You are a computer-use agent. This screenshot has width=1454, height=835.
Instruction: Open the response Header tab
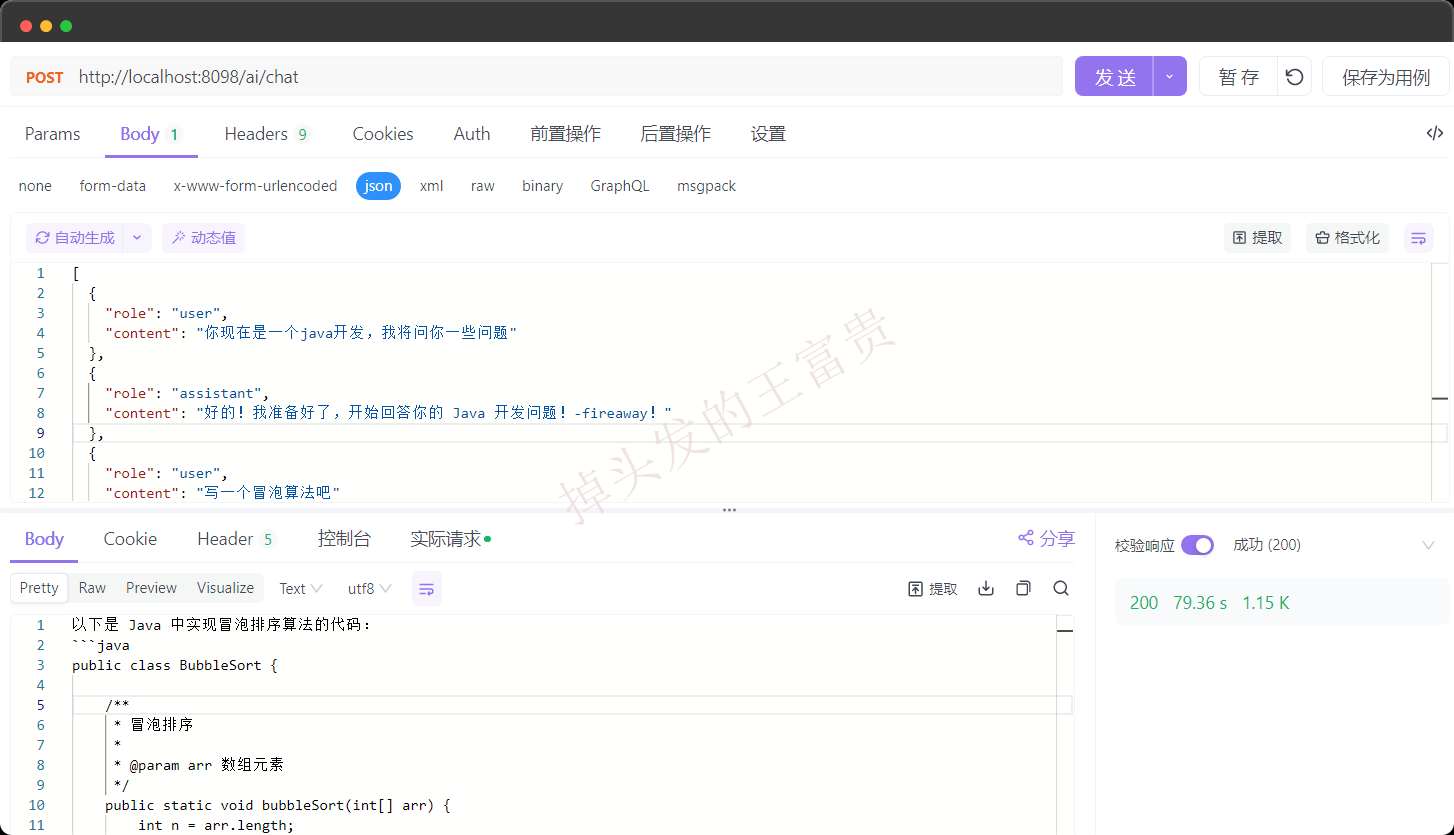(236, 539)
